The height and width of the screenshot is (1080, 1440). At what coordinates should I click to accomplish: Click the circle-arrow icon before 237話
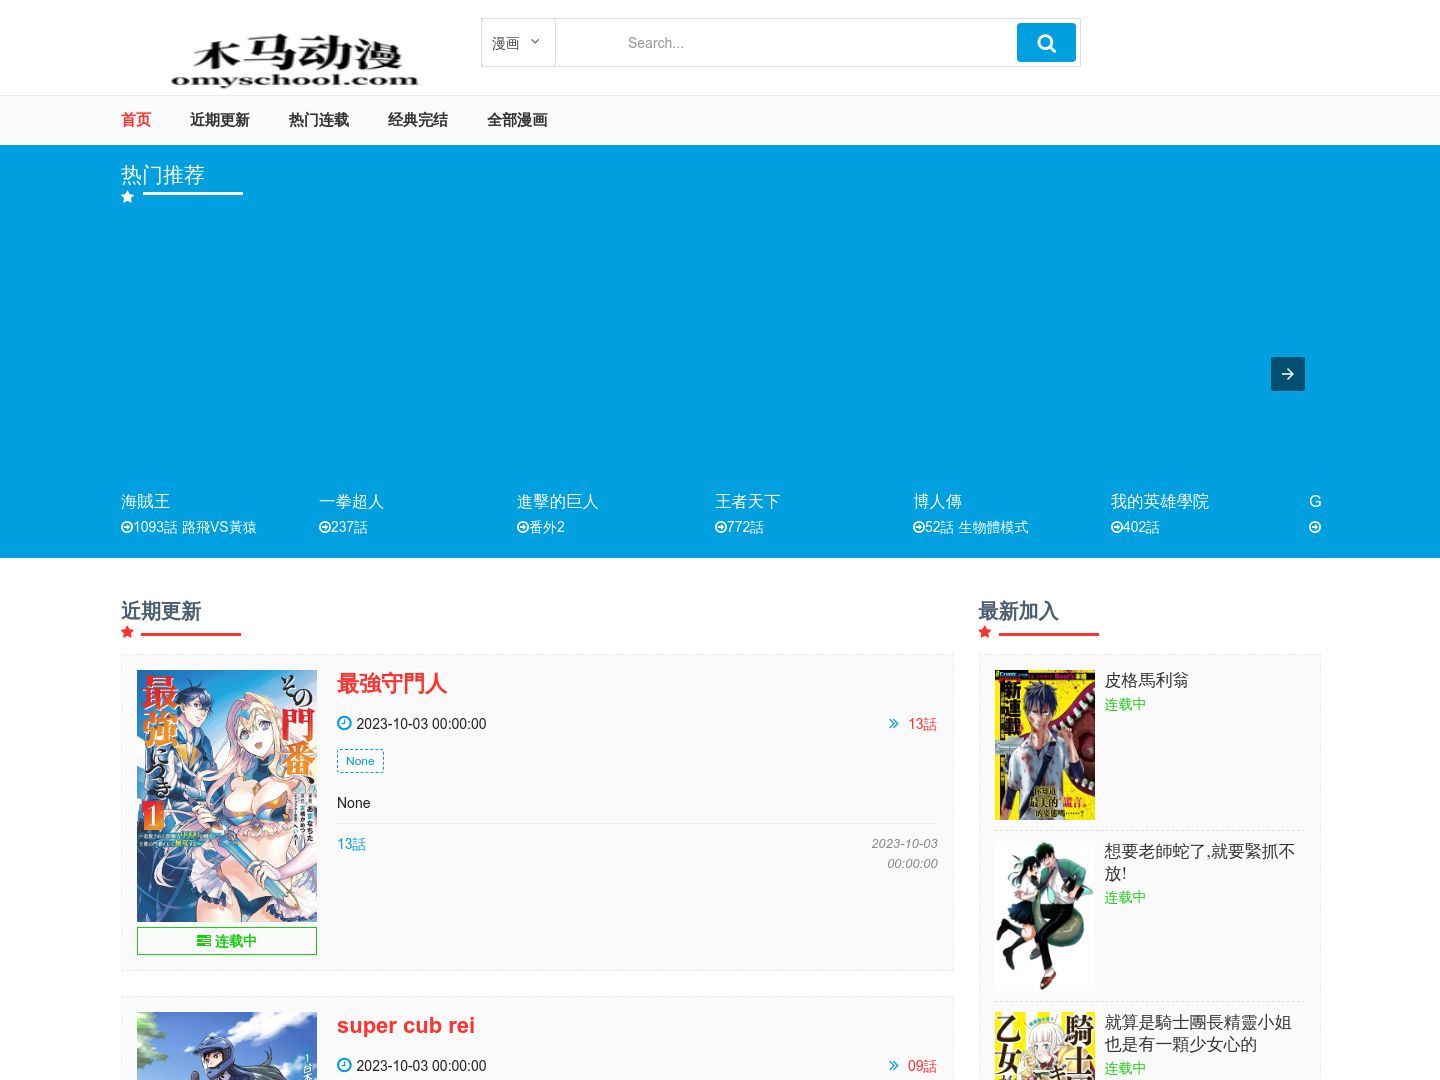pos(325,527)
